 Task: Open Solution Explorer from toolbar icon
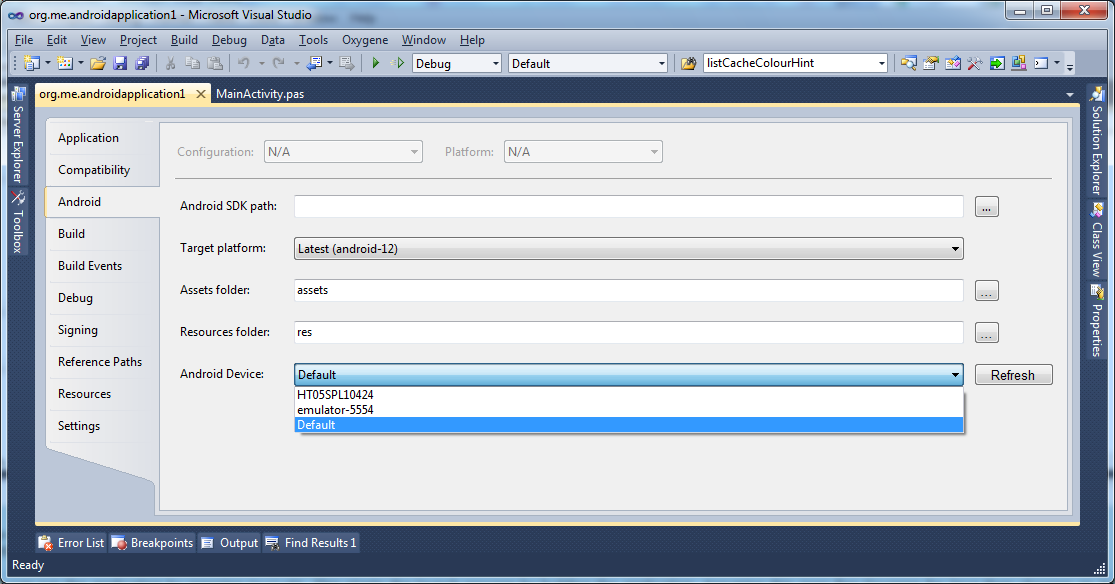click(908, 63)
